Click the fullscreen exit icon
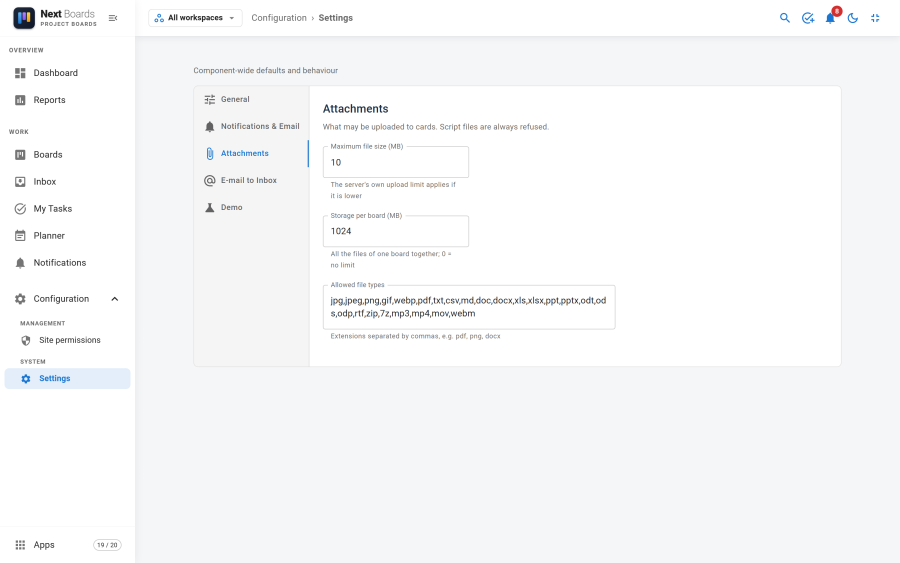Image resolution: width=900 pixels, height=563 pixels. [875, 18]
